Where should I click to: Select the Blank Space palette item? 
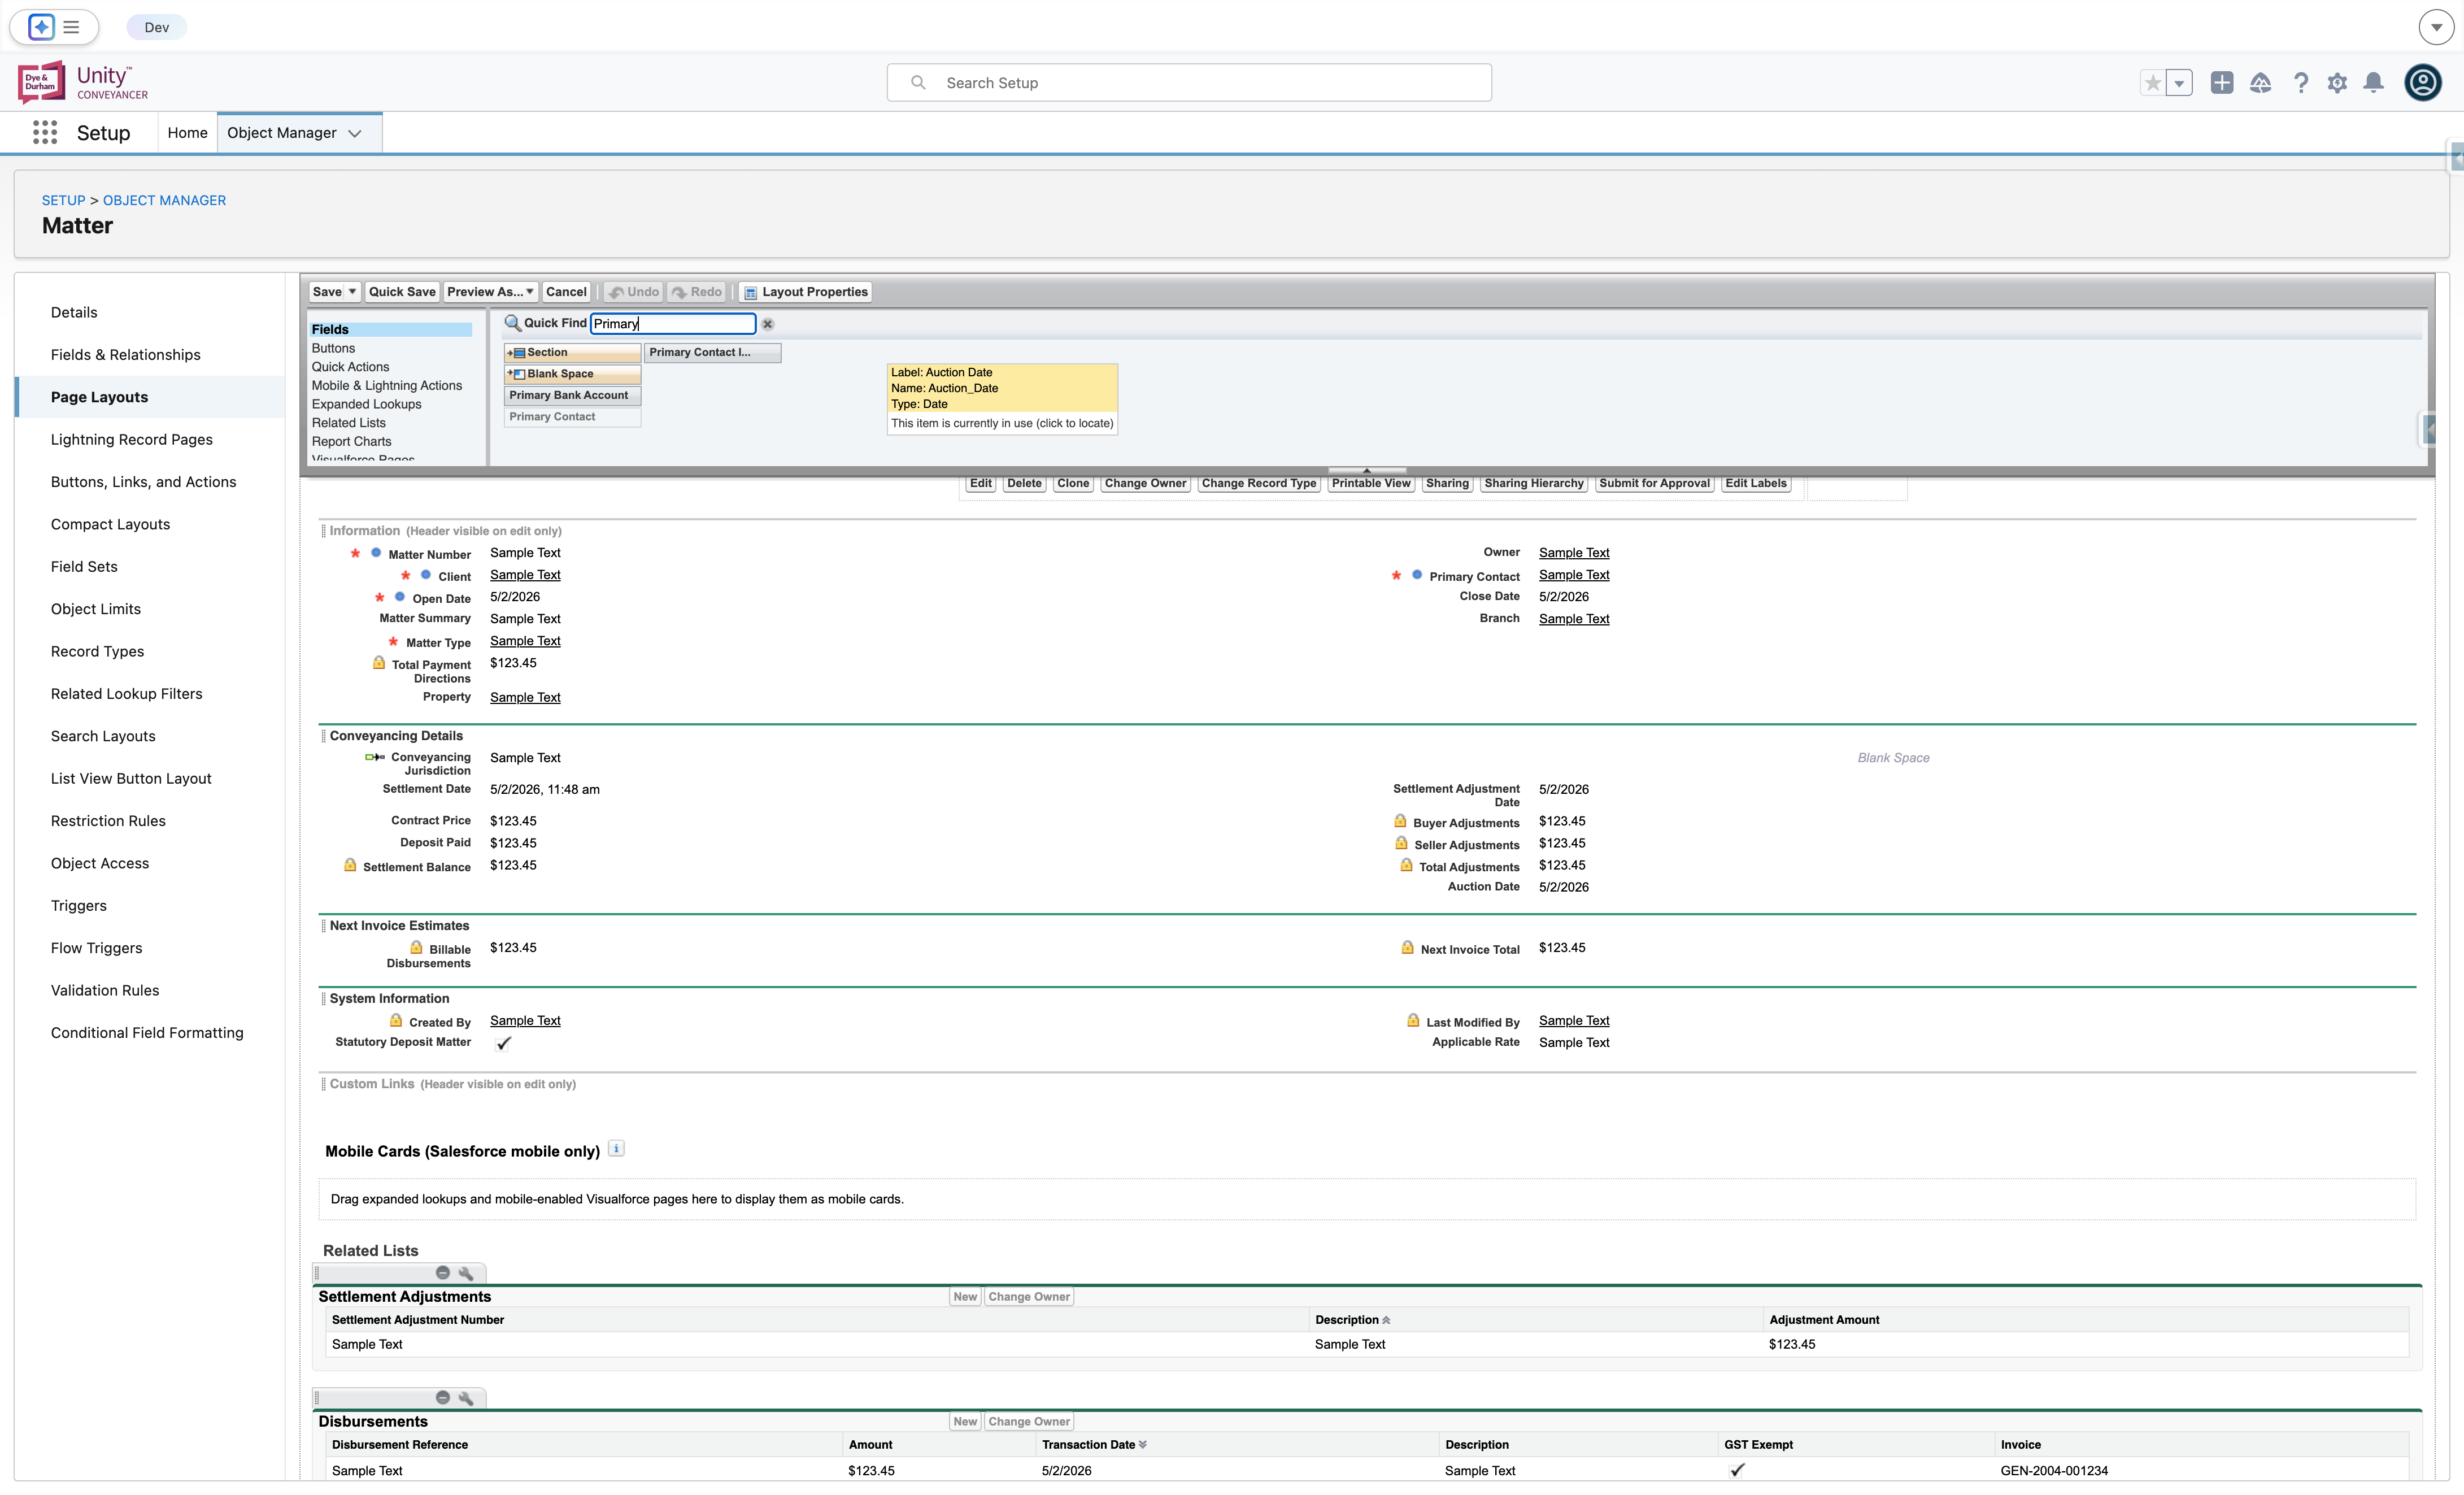click(x=572, y=374)
